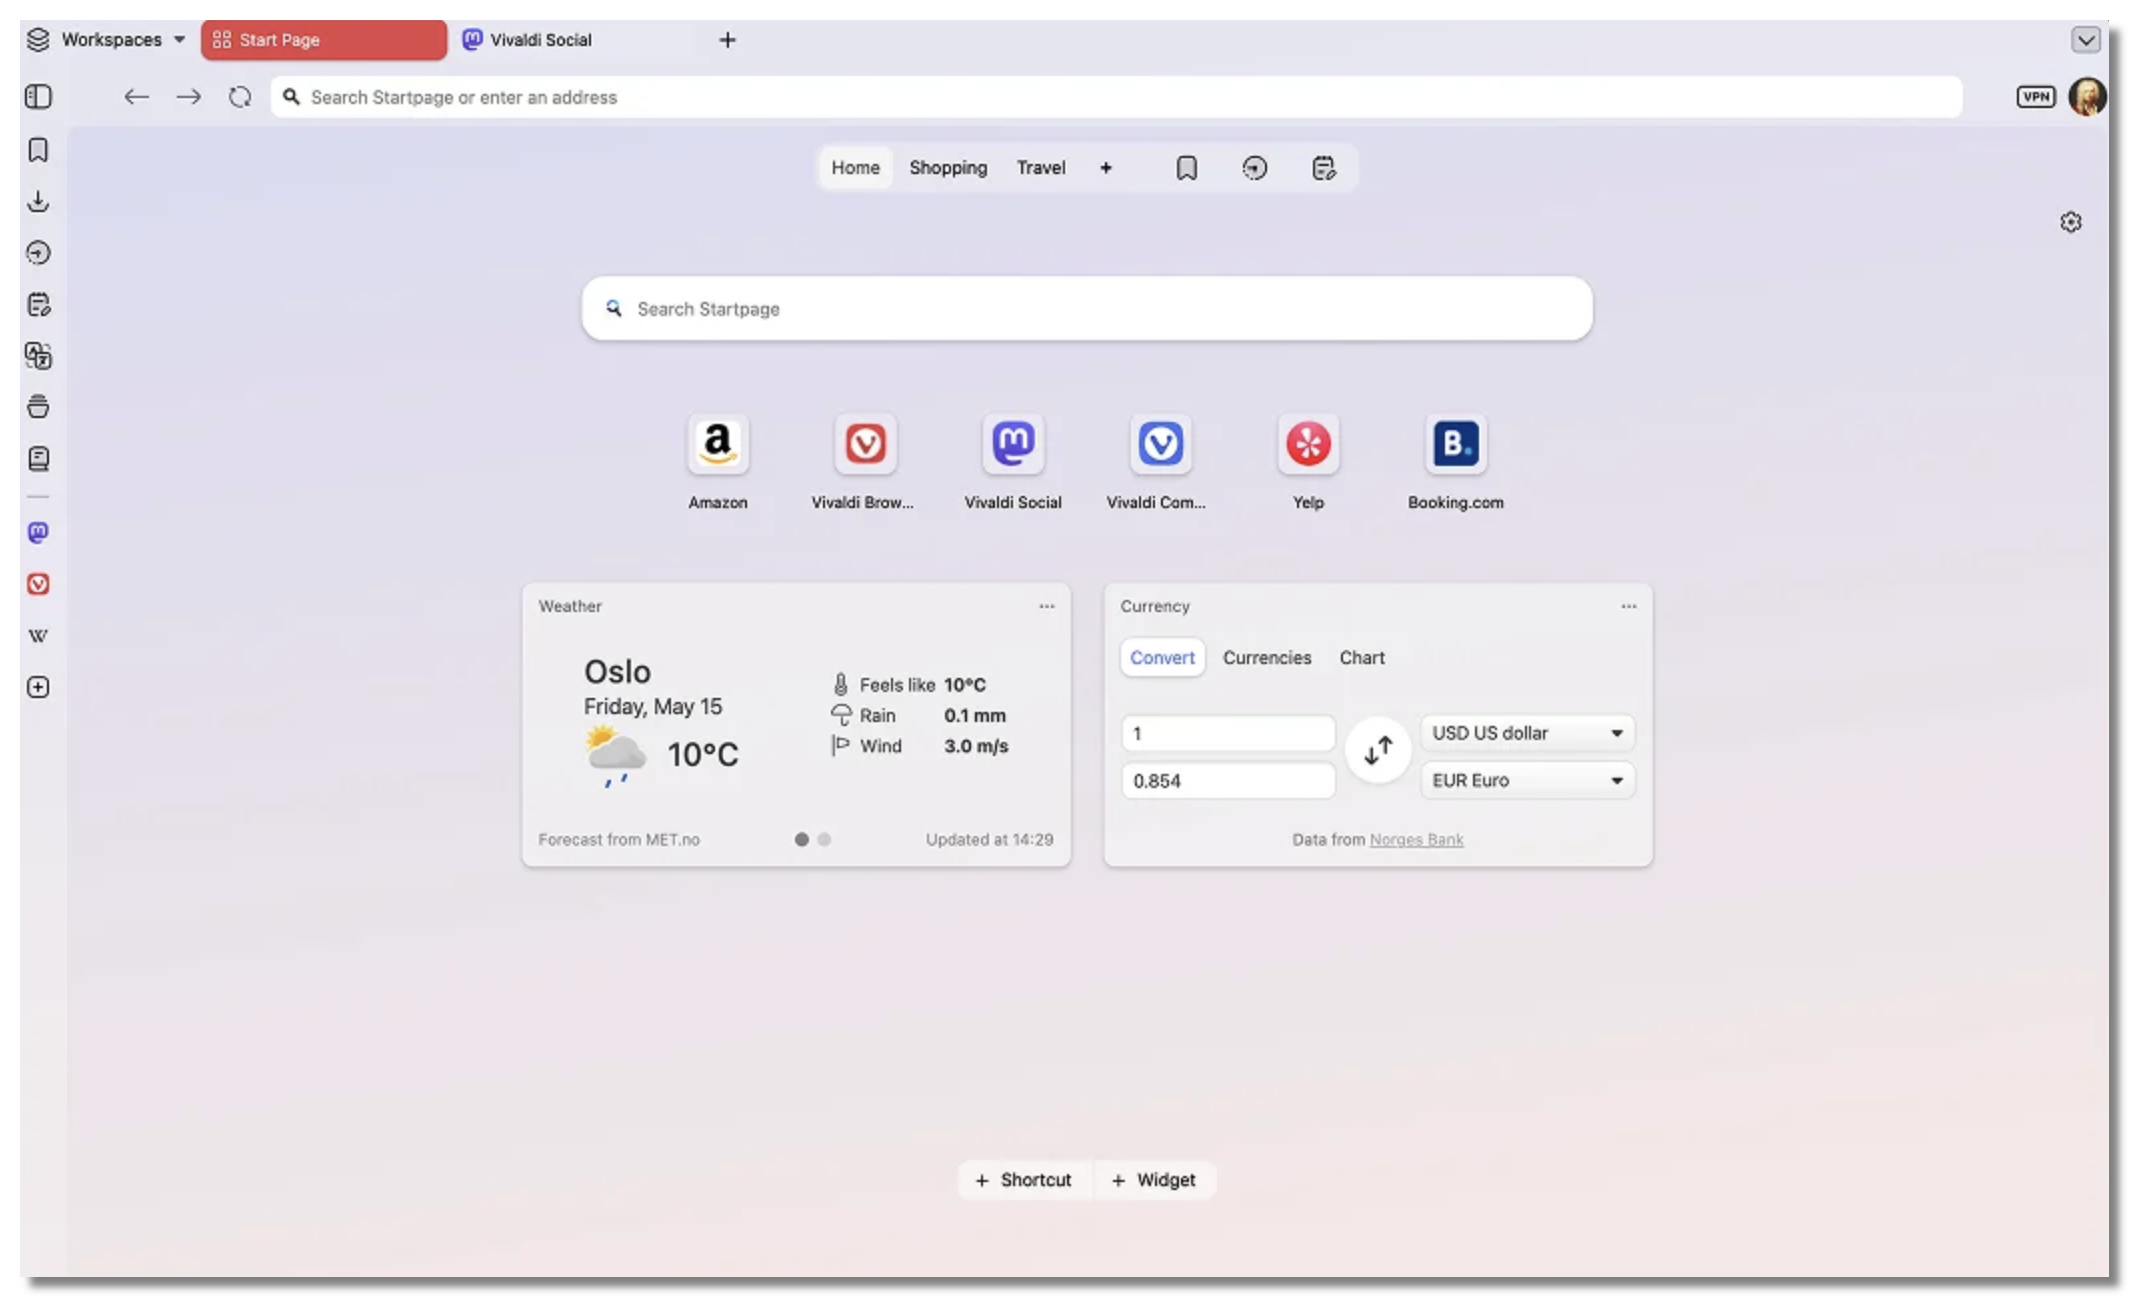This screenshot has height=1297, width=2129.
Task: Add a new web panel
Action: click(x=38, y=687)
